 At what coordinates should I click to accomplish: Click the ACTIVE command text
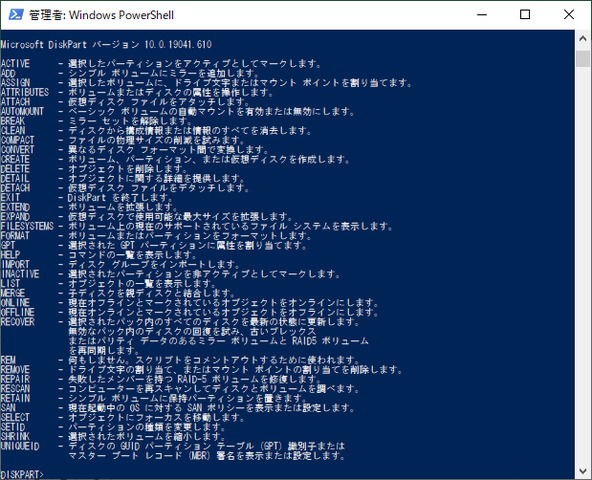[15, 63]
